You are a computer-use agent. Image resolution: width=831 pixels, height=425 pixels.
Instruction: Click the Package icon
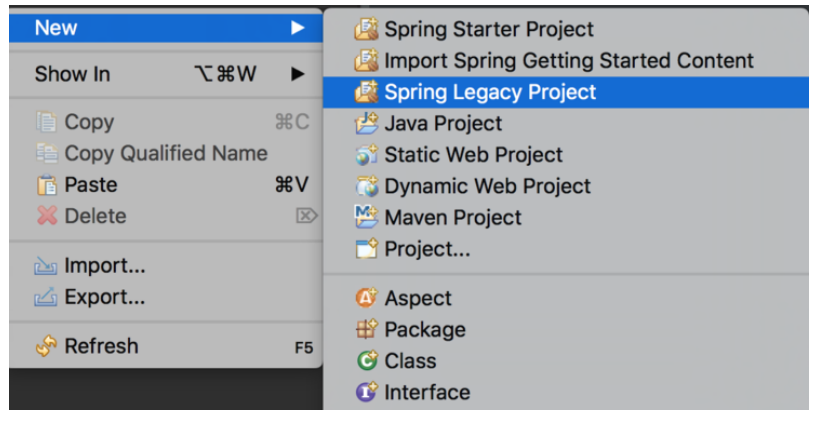pos(367,330)
